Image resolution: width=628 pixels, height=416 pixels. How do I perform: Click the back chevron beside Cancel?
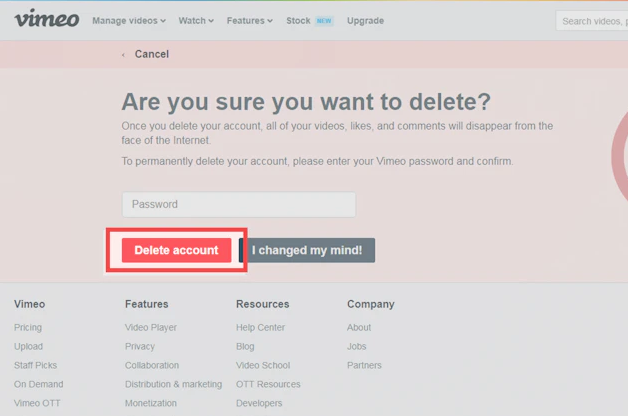pyautogui.click(x=123, y=54)
